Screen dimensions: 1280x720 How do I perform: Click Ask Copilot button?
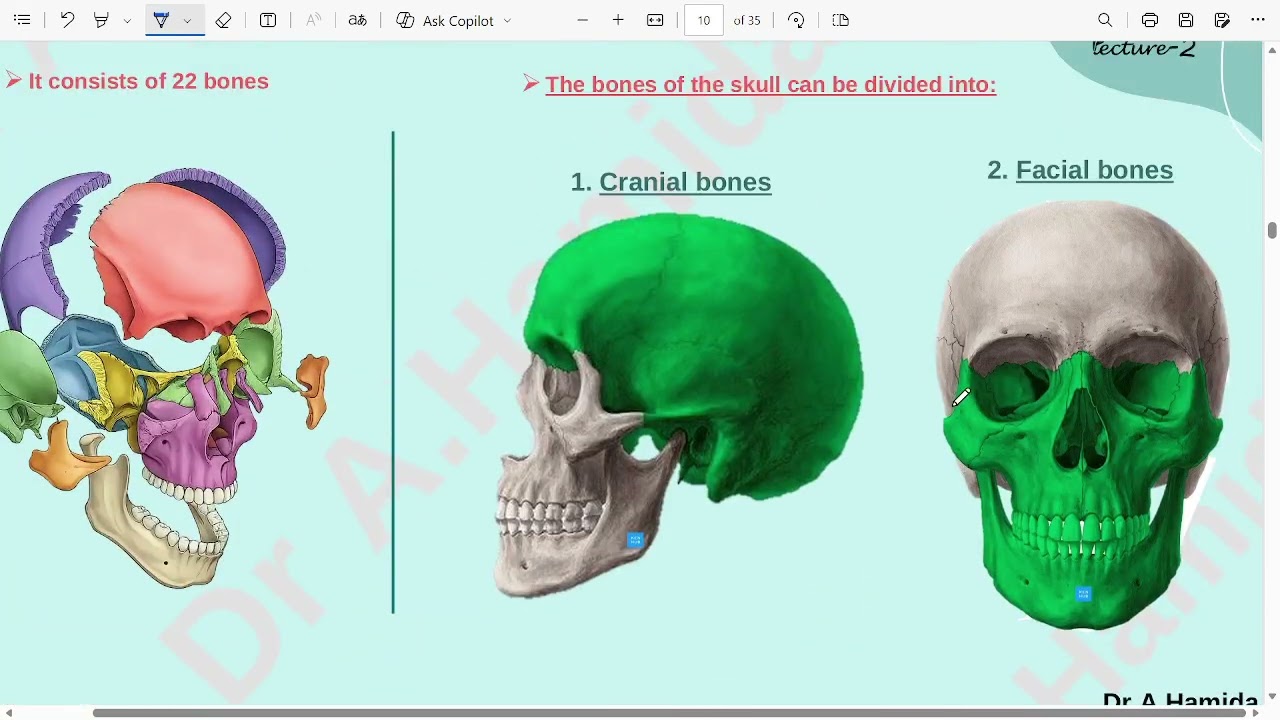[x=447, y=20]
